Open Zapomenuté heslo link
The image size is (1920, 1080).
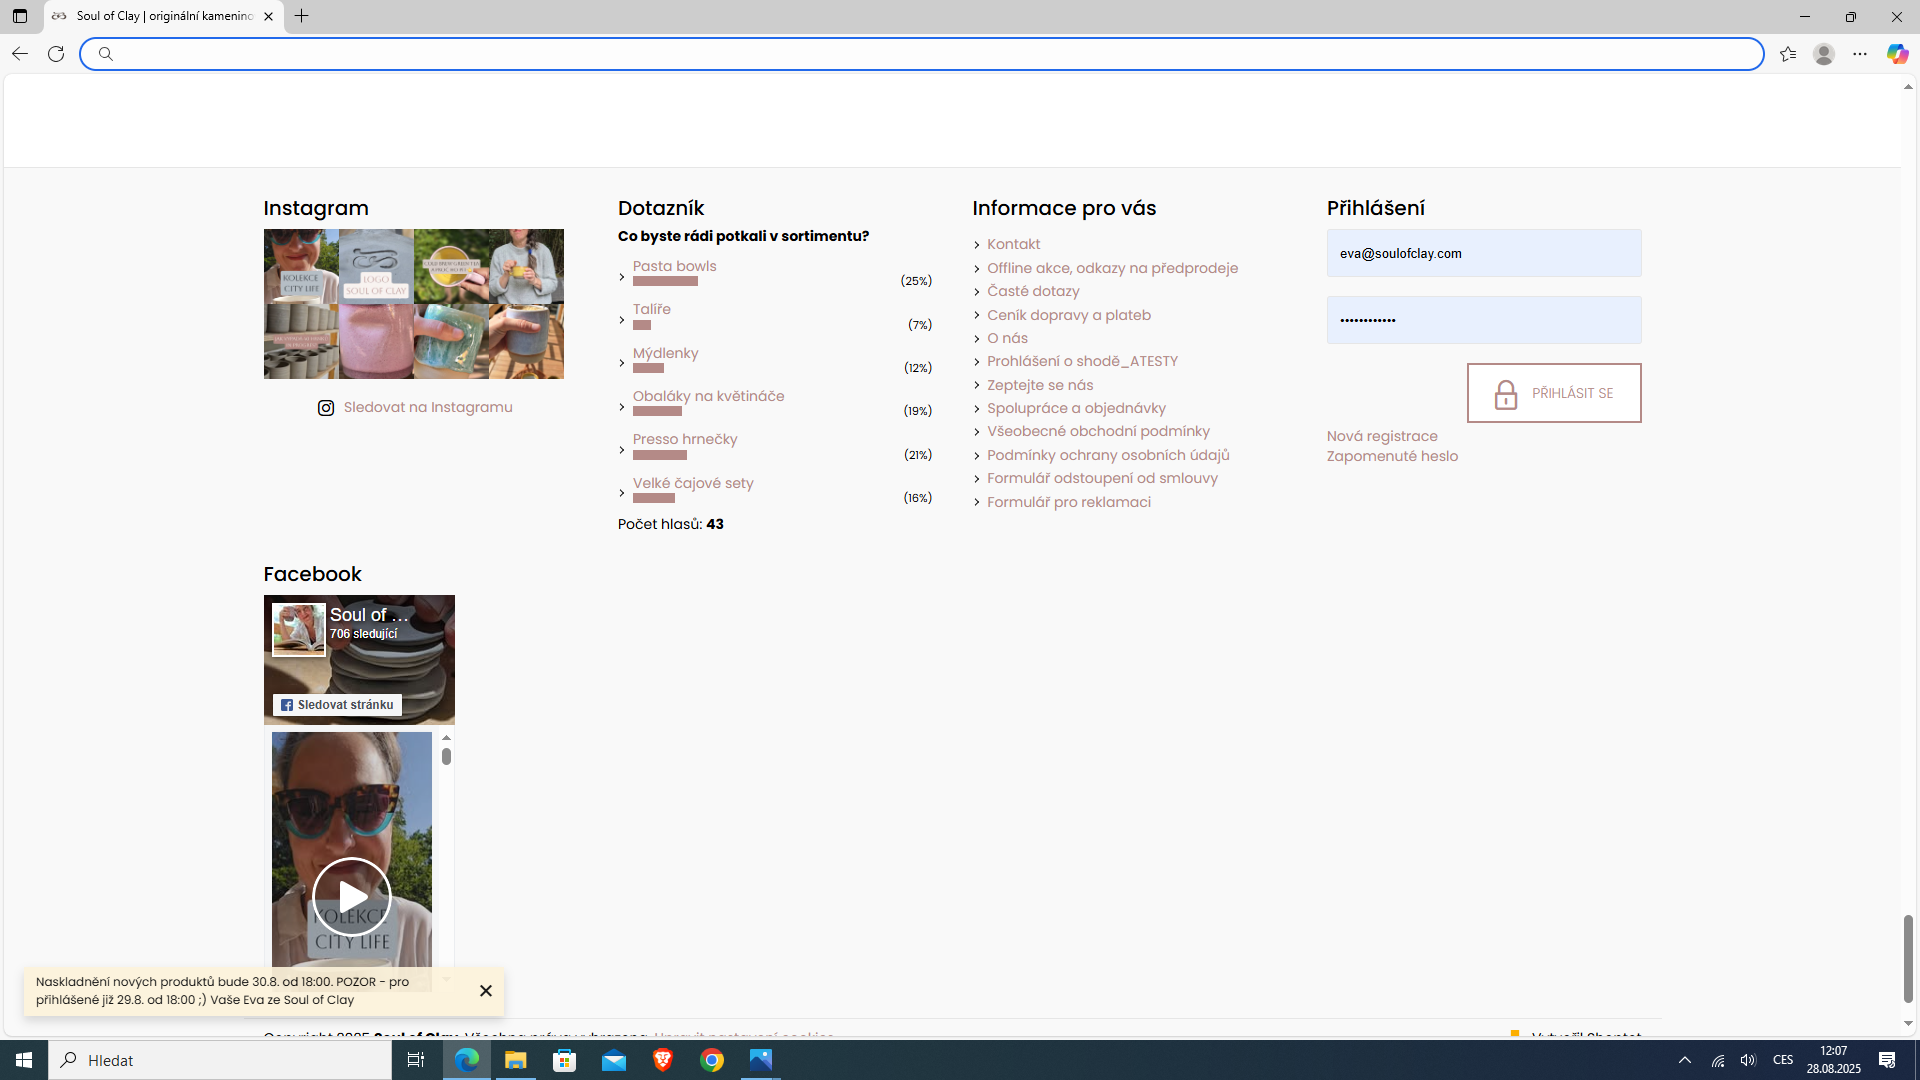(x=1392, y=456)
